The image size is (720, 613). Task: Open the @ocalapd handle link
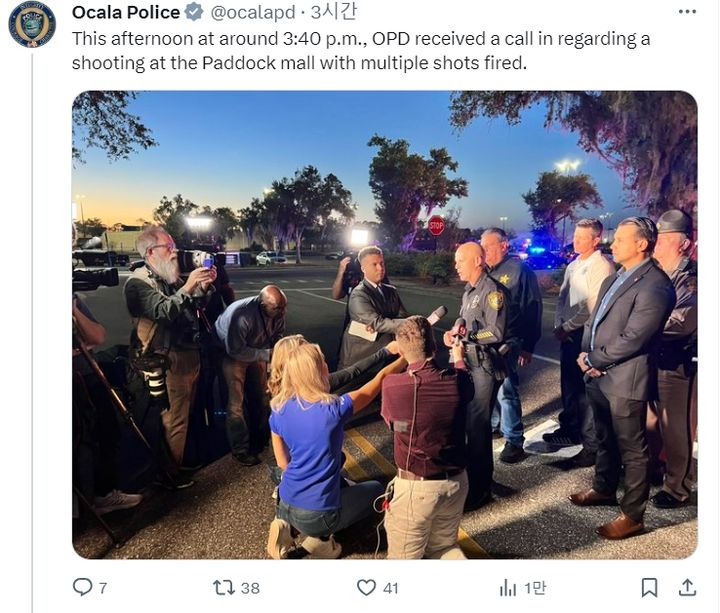pos(253,12)
